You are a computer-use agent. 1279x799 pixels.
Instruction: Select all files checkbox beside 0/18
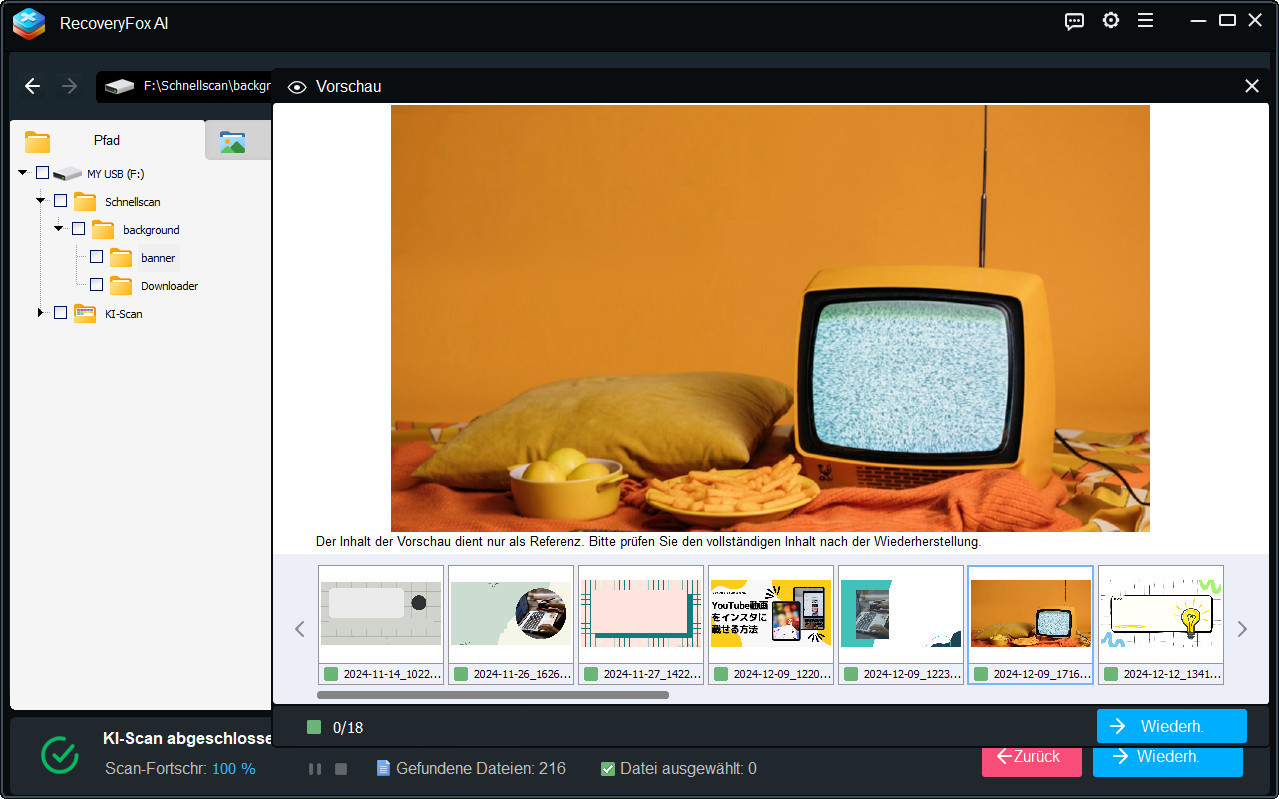[314, 727]
